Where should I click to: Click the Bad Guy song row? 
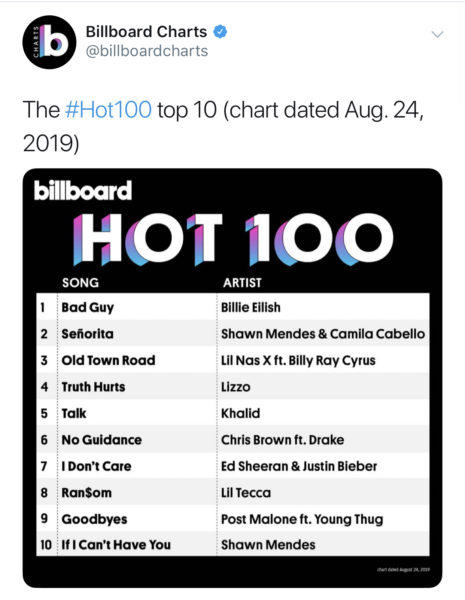(x=233, y=307)
